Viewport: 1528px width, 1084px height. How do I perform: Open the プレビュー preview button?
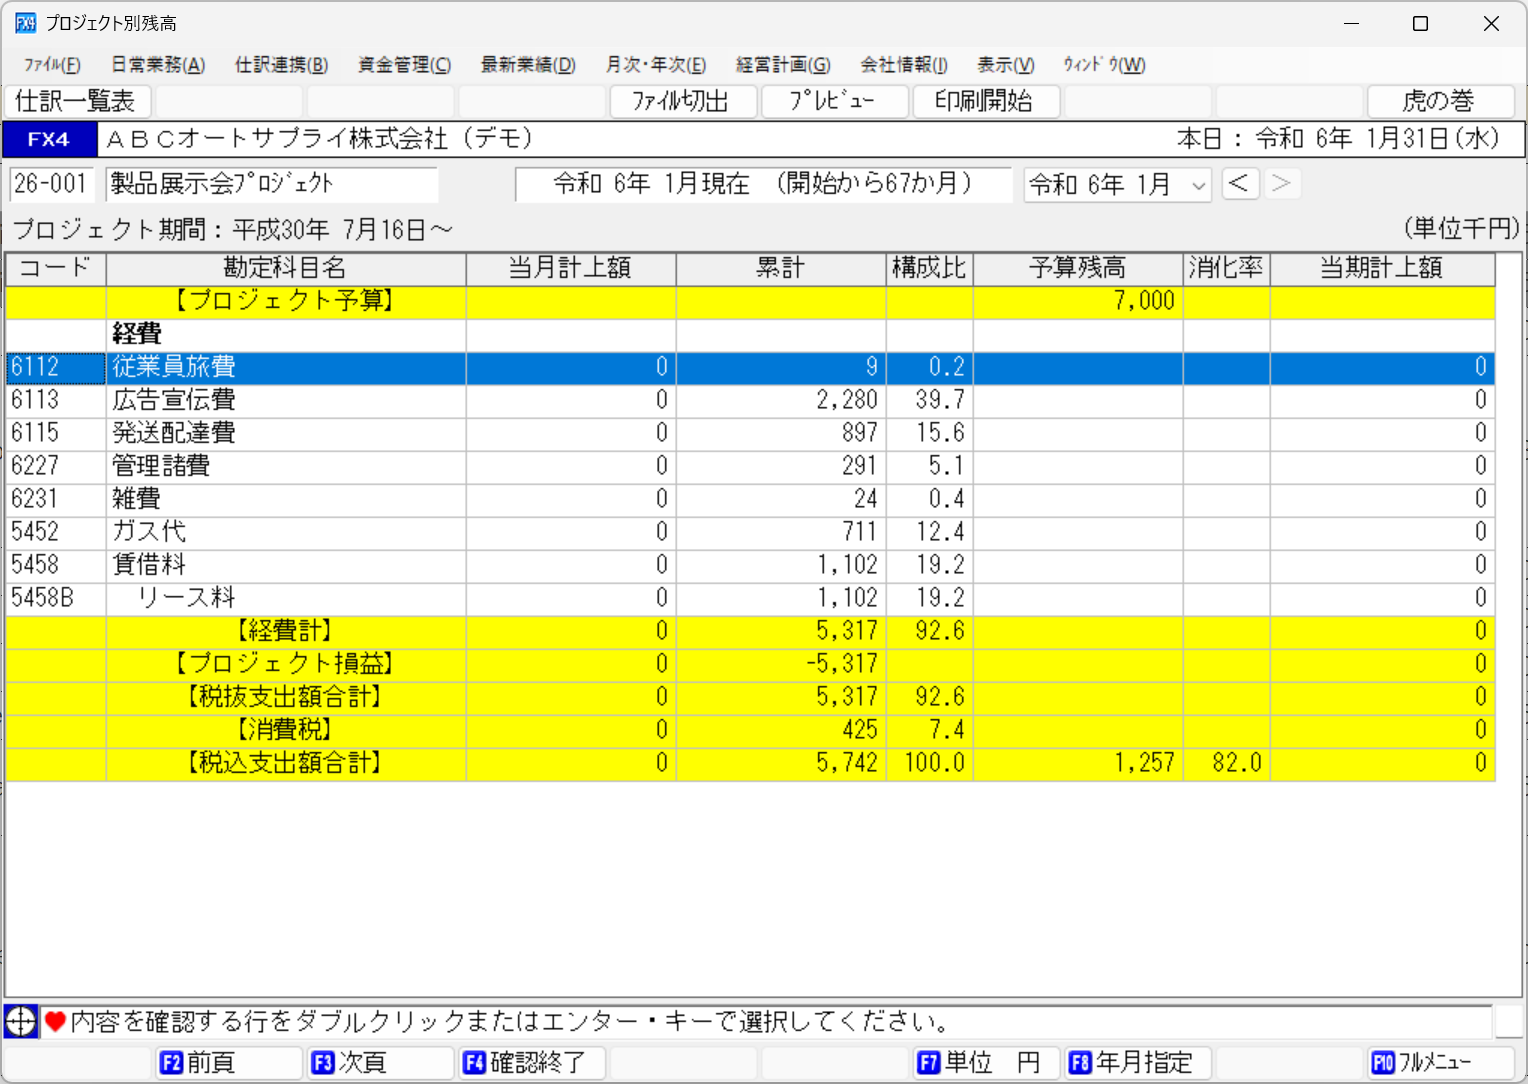(833, 101)
